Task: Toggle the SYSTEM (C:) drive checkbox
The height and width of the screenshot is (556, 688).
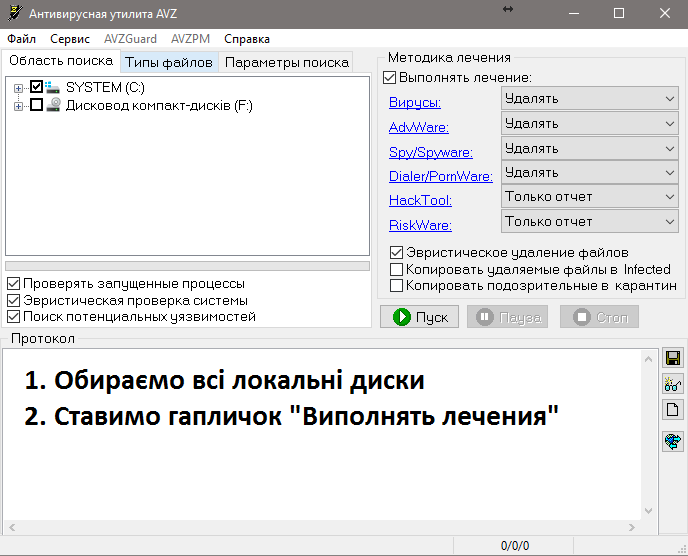Action: [37, 87]
